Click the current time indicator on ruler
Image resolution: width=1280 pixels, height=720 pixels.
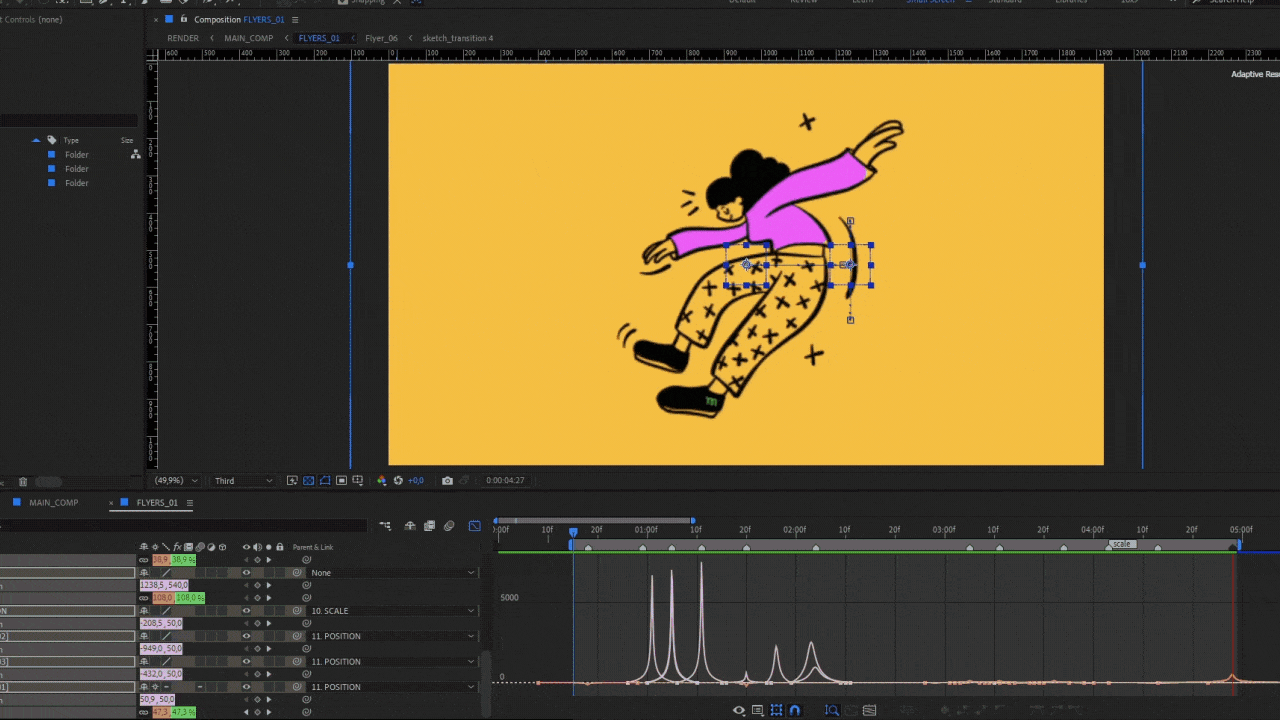click(x=573, y=531)
